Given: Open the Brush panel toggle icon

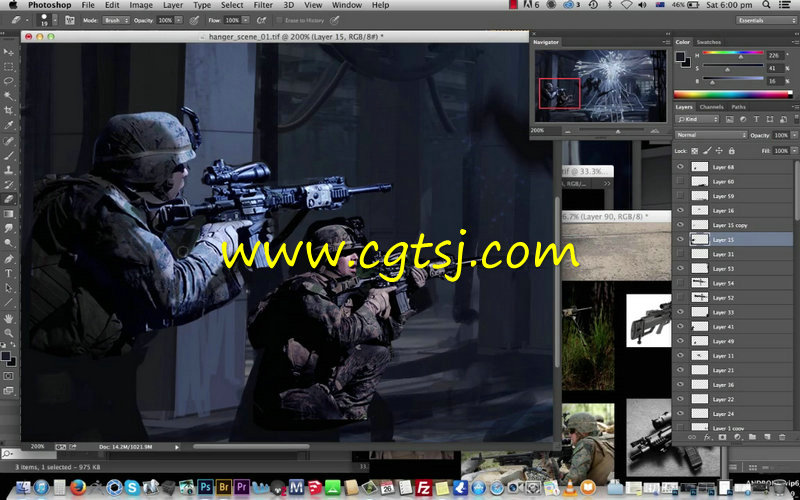Looking at the screenshot, I should click(70, 20).
